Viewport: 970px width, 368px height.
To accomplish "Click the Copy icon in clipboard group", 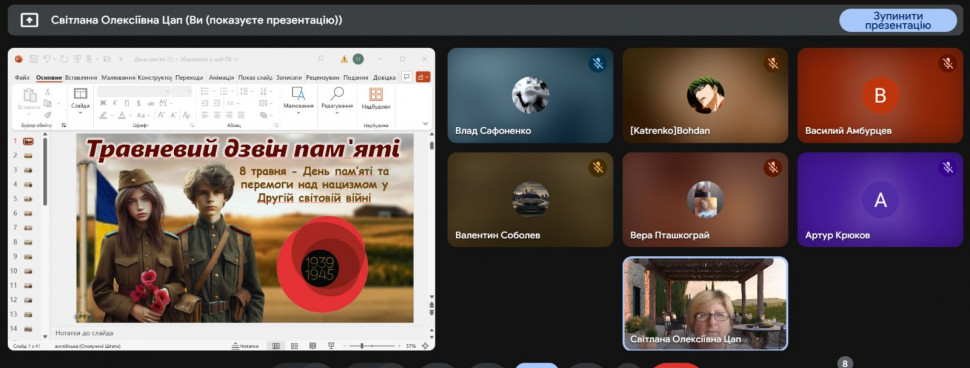I will (47, 103).
